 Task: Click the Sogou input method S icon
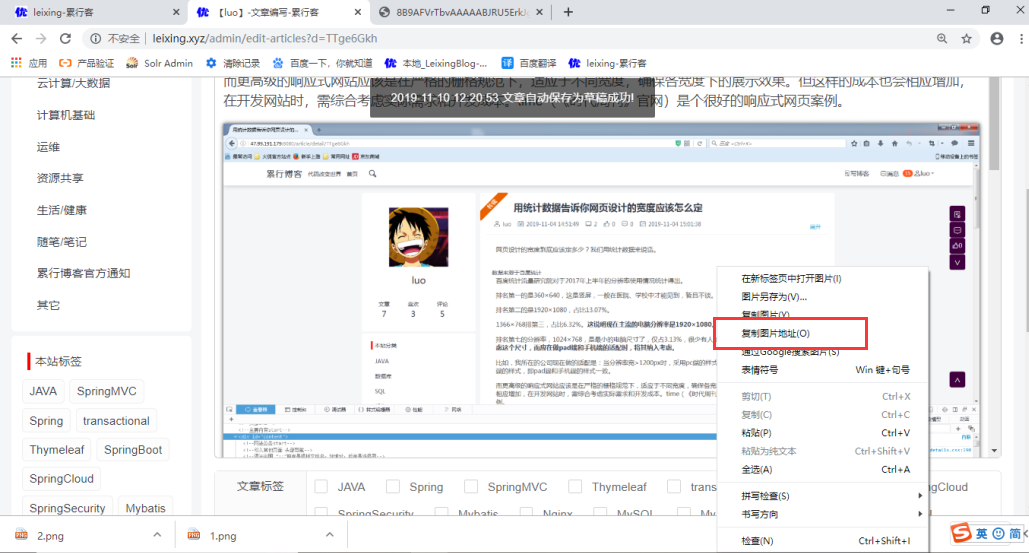pos(961,533)
